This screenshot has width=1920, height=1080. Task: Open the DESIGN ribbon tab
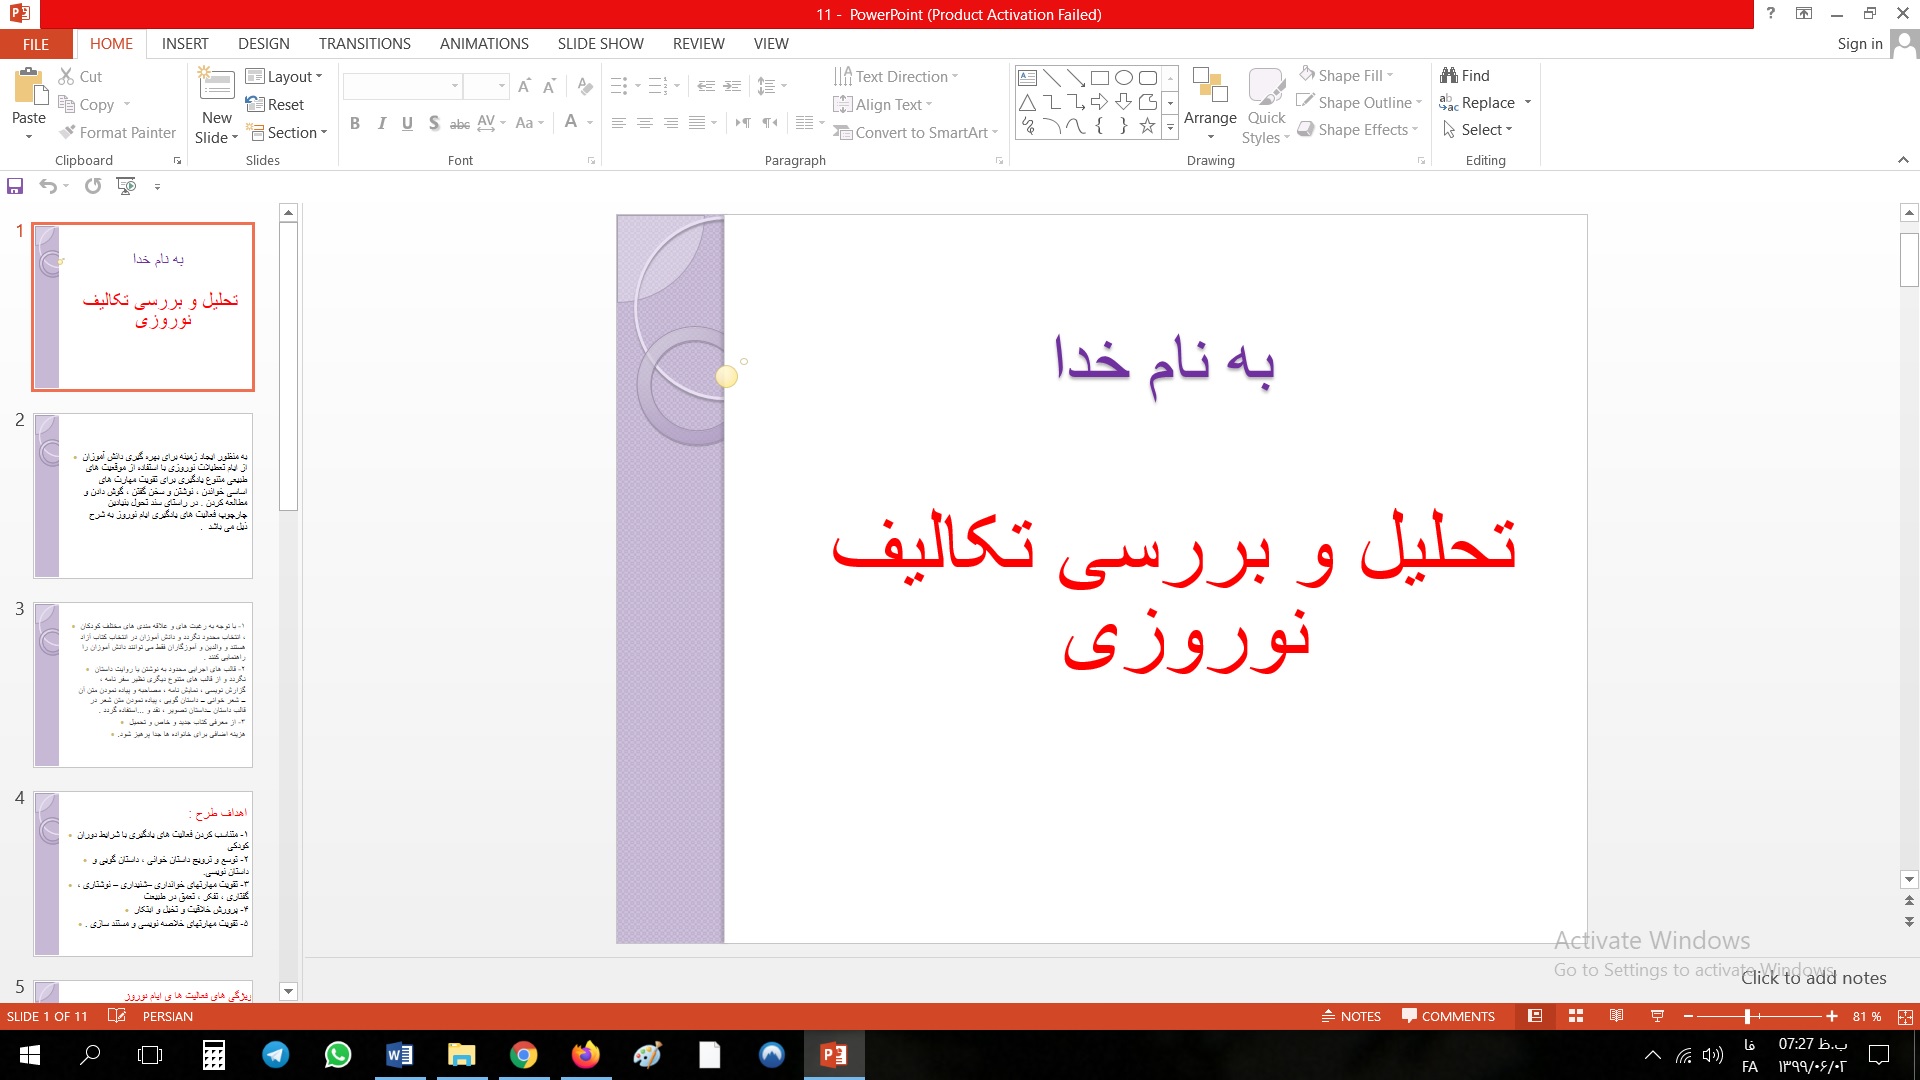264,44
